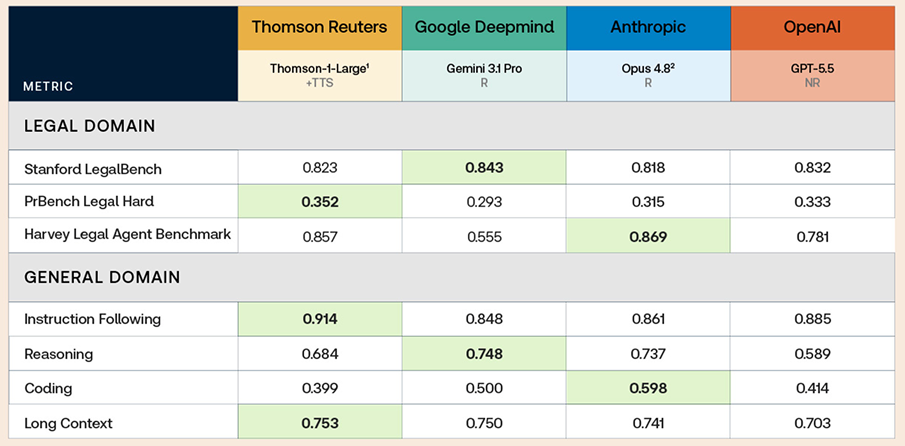Click the METRIC header label

48,87
